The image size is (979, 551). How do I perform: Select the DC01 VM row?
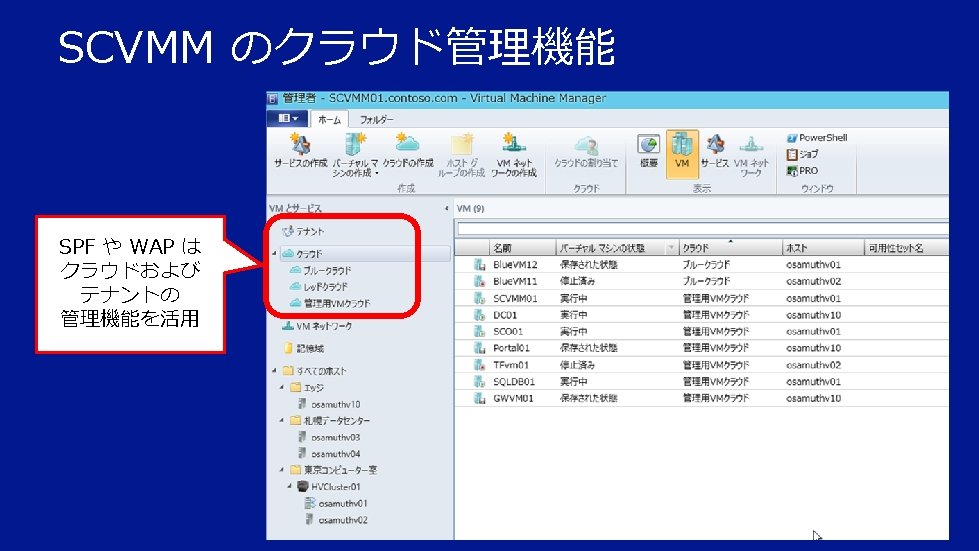point(701,315)
